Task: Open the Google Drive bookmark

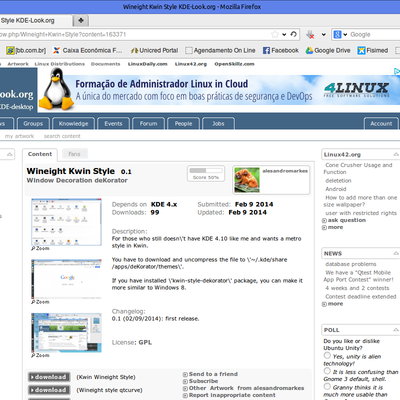Action: click(x=328, y=50)
